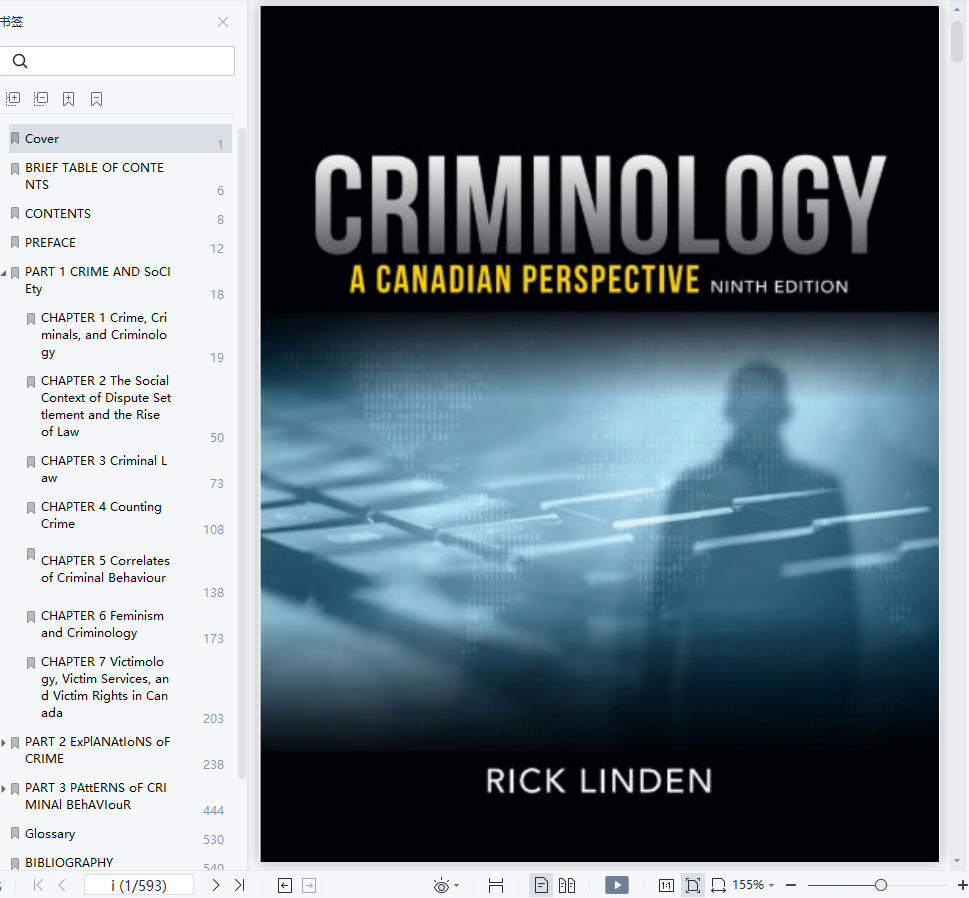Zoom in with plus button
This screenshot has width=969, height=898.
(x=962, y=886)
